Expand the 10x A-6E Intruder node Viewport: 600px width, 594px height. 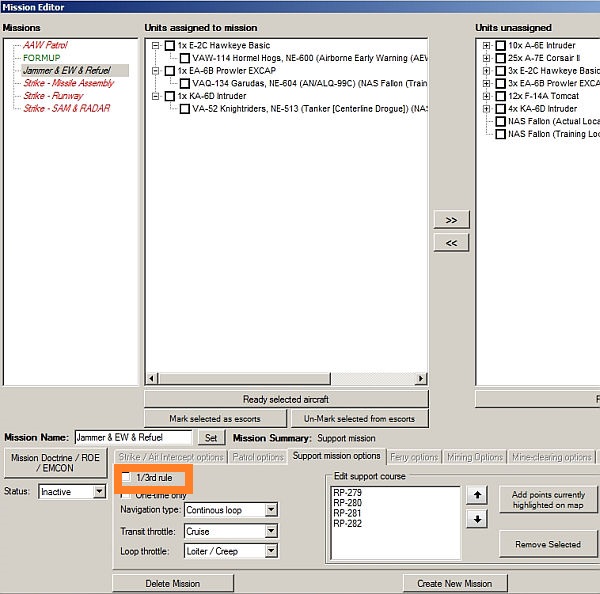pos(486,46)
